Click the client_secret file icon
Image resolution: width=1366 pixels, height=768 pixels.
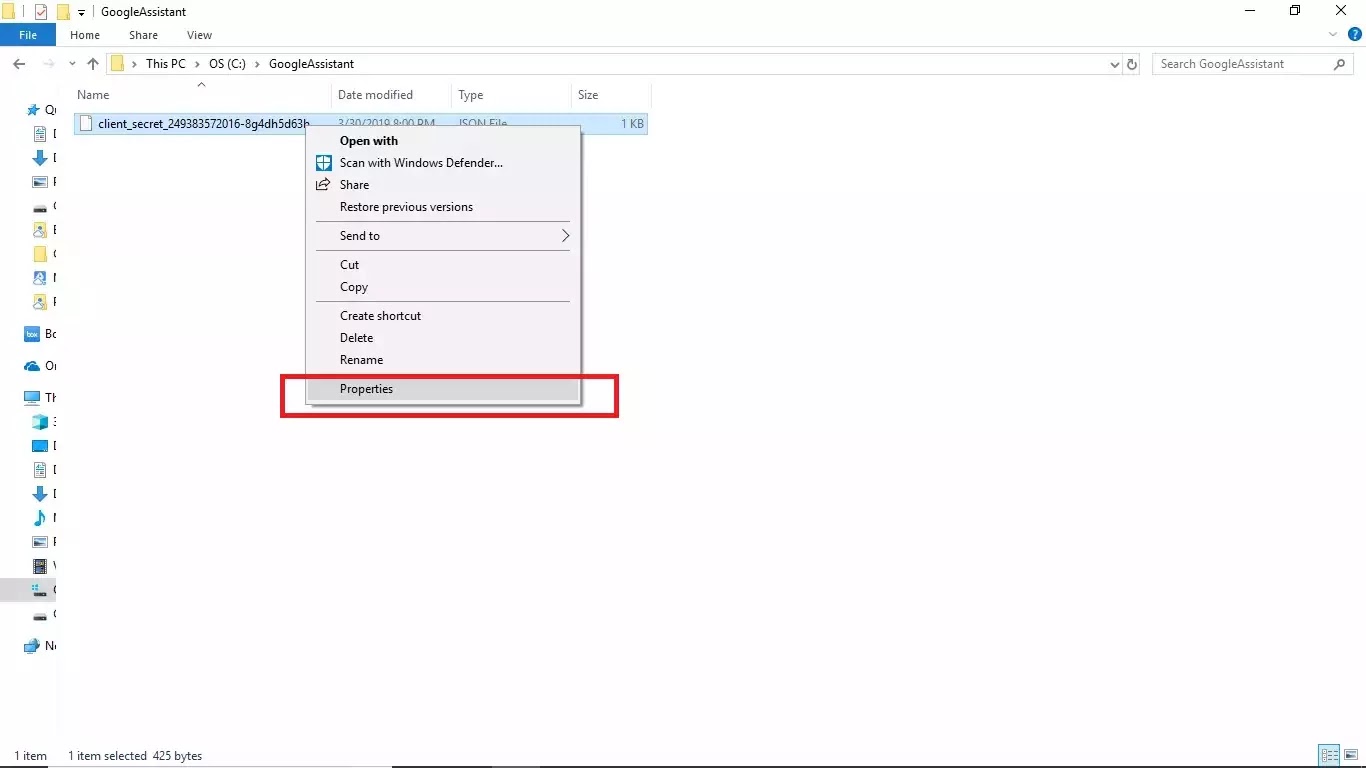(x=86, y=124)
